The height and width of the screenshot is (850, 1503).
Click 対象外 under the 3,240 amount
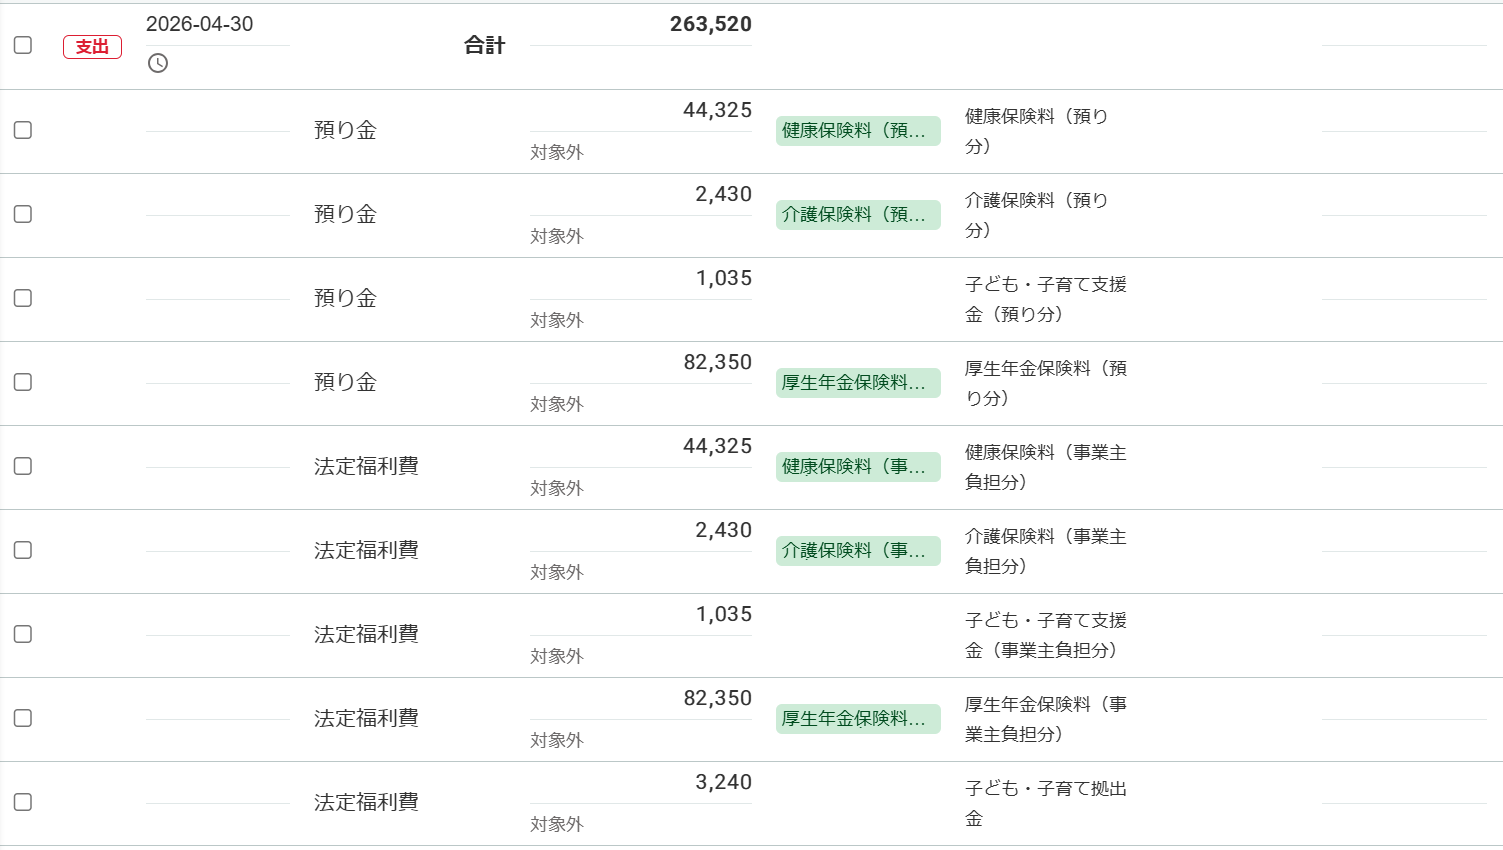[557, 824]
